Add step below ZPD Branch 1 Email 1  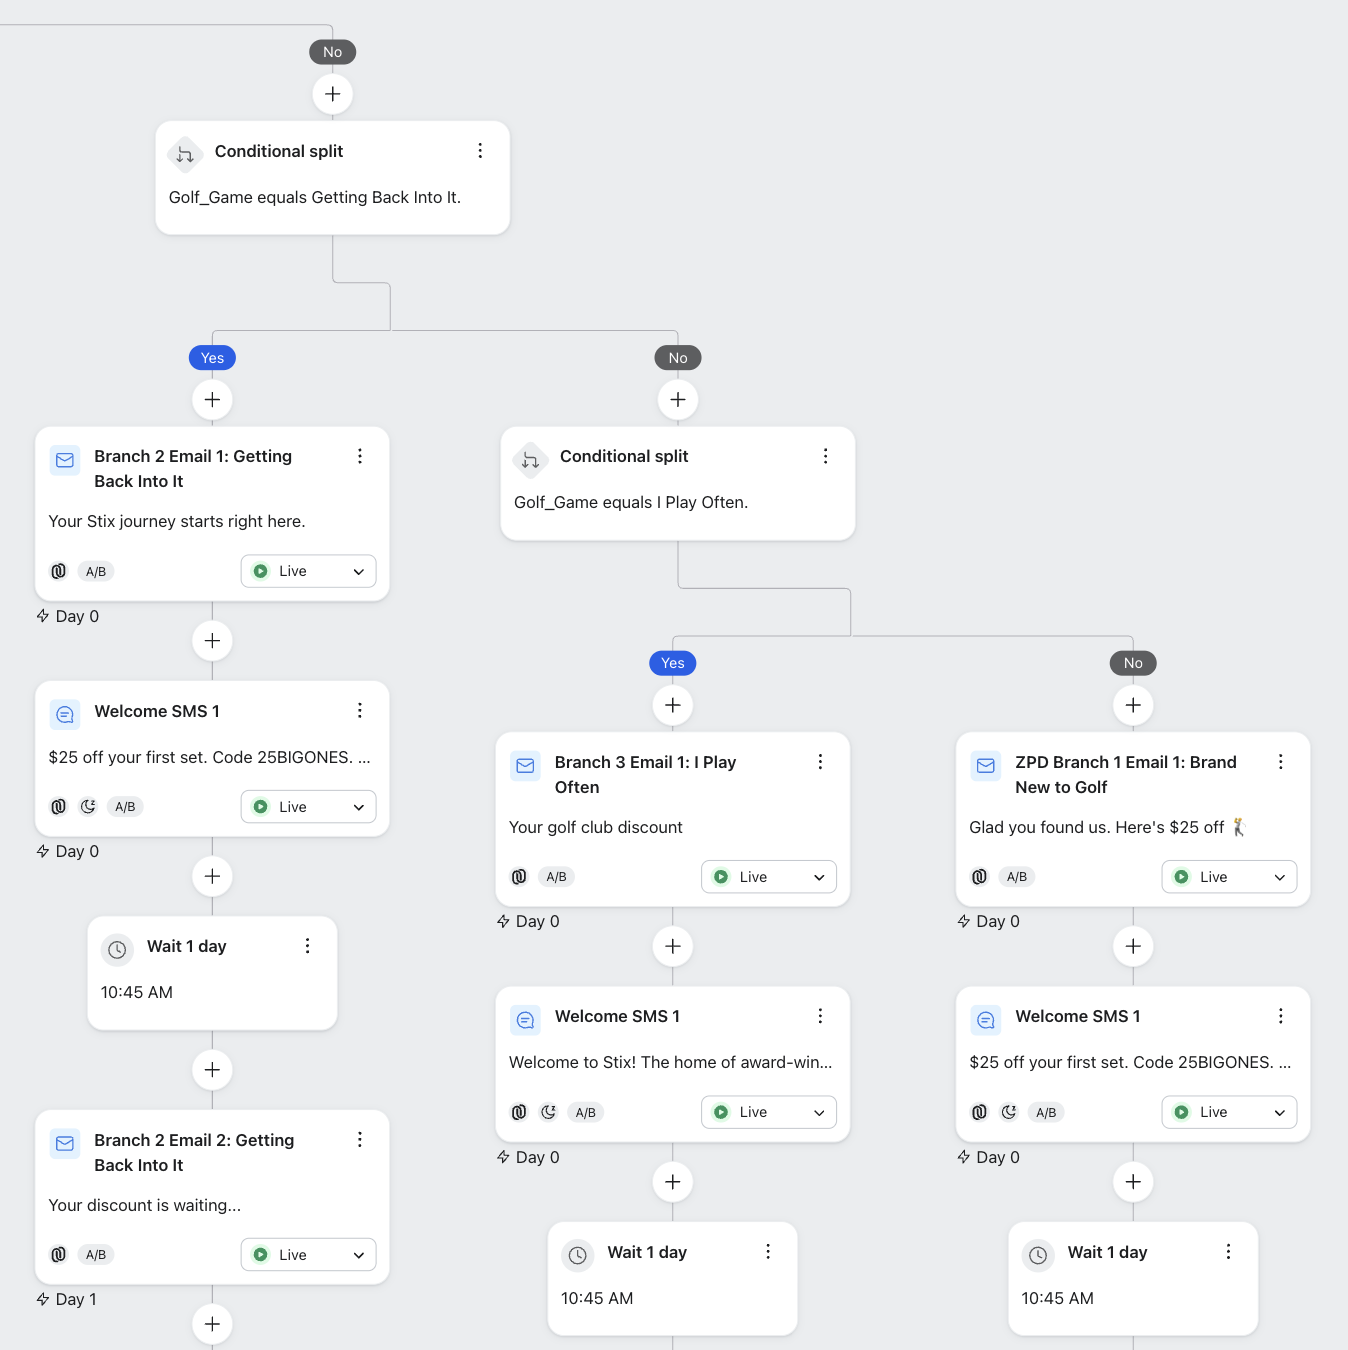pos(1133,946)
